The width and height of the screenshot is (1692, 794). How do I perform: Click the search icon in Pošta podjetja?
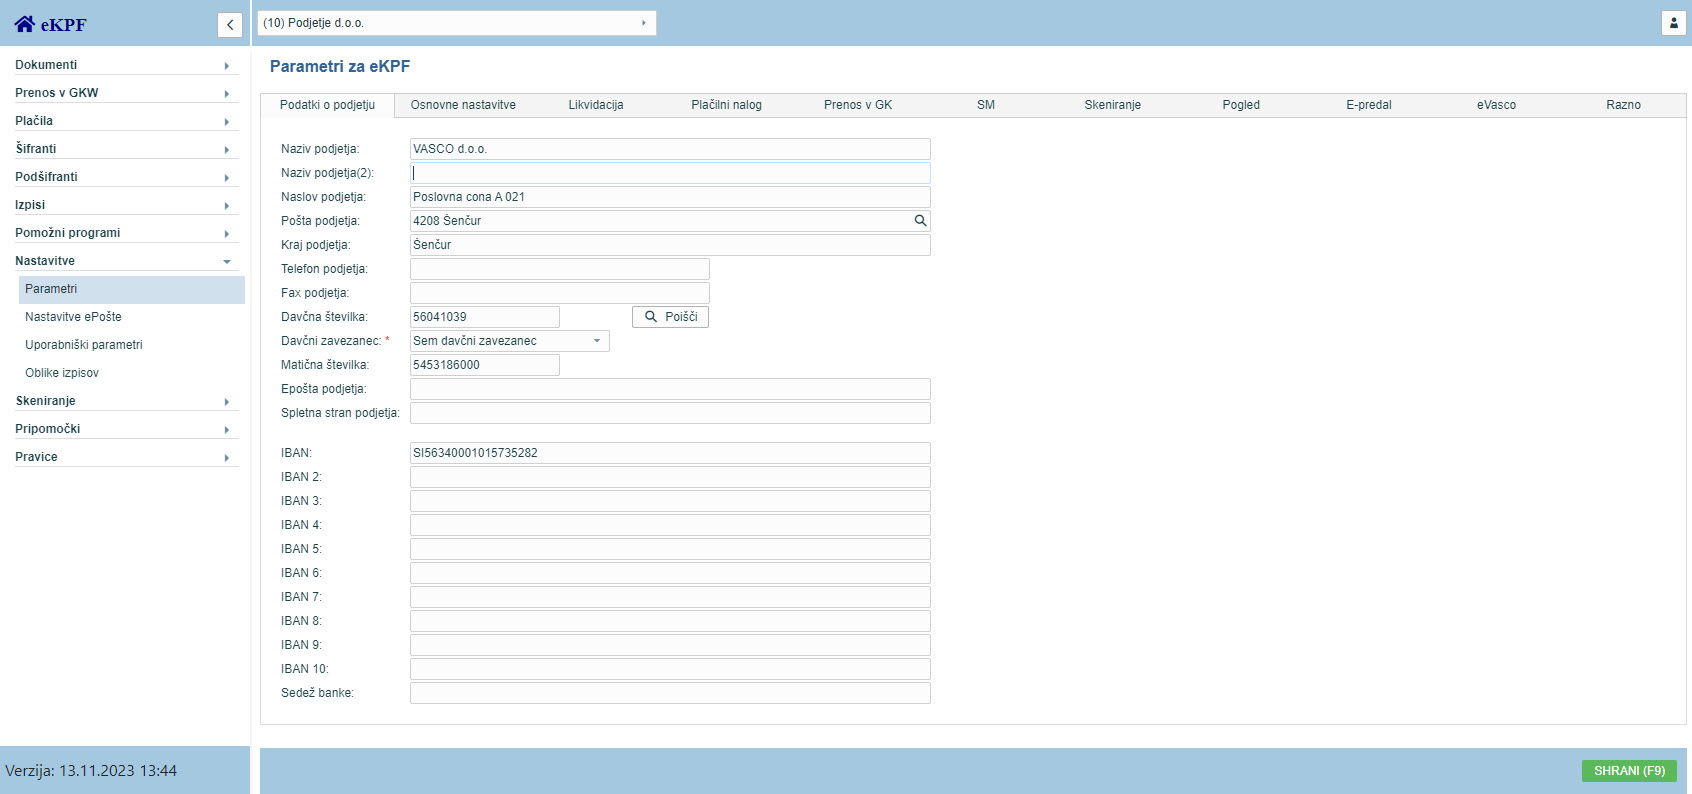pyautogui.click(x=920, y=221)
